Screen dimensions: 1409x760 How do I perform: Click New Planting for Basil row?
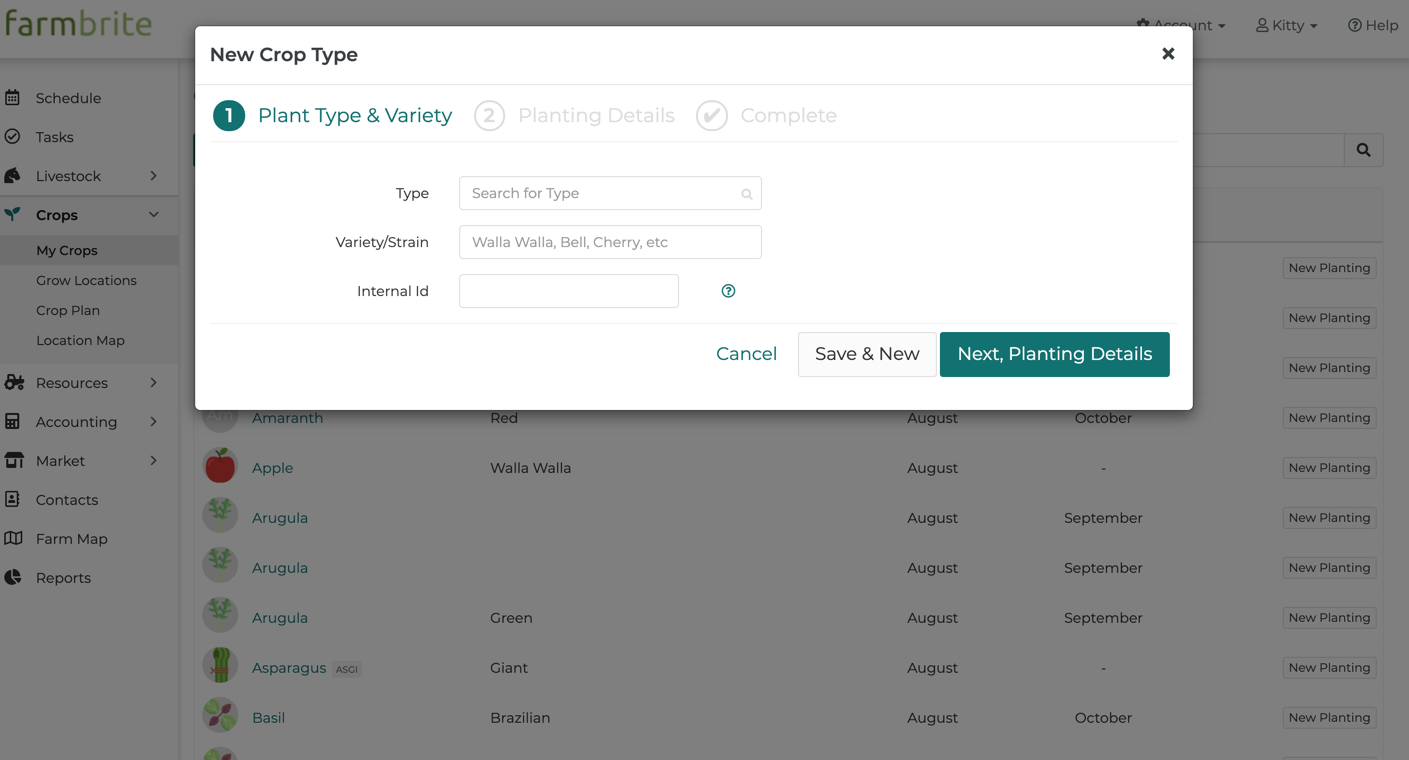coord(1329,718)
